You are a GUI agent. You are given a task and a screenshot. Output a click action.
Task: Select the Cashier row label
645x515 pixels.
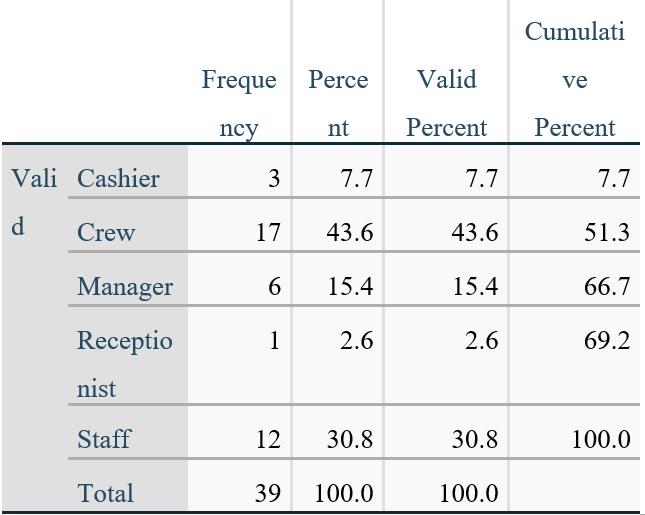point(118,179)
